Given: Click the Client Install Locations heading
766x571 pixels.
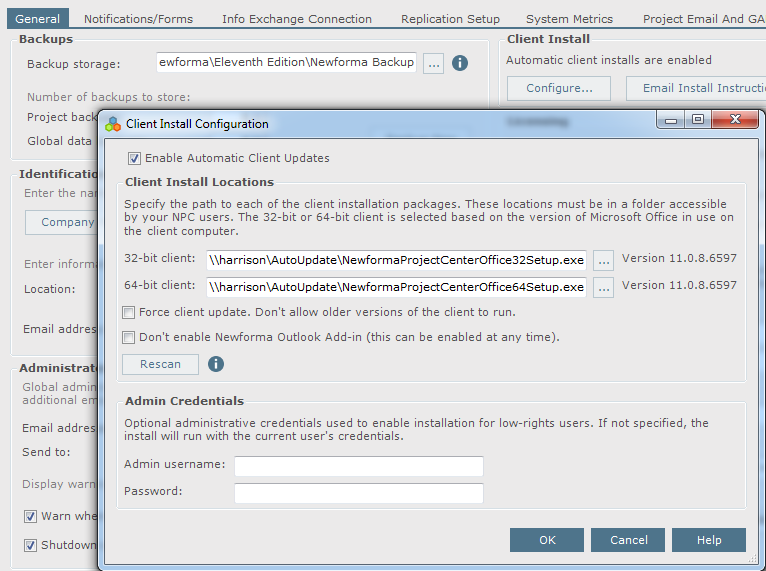Looking at the screenshot, I should 199,182.
